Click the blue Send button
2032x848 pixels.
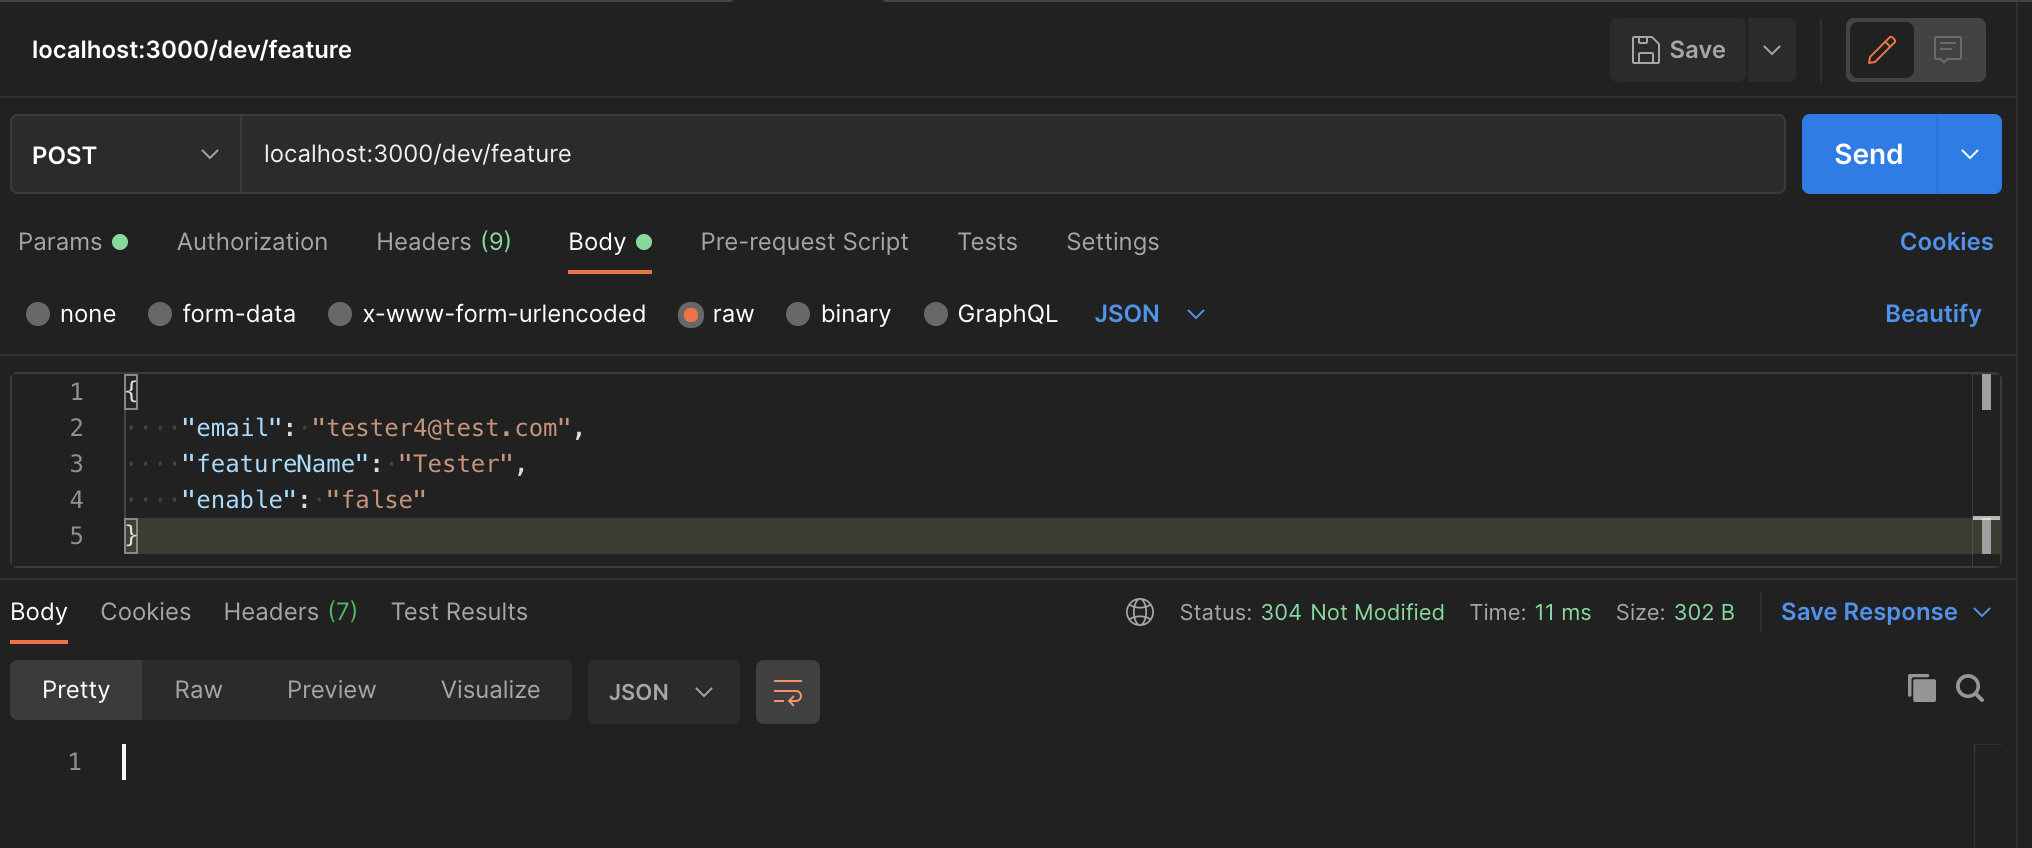1868,154
